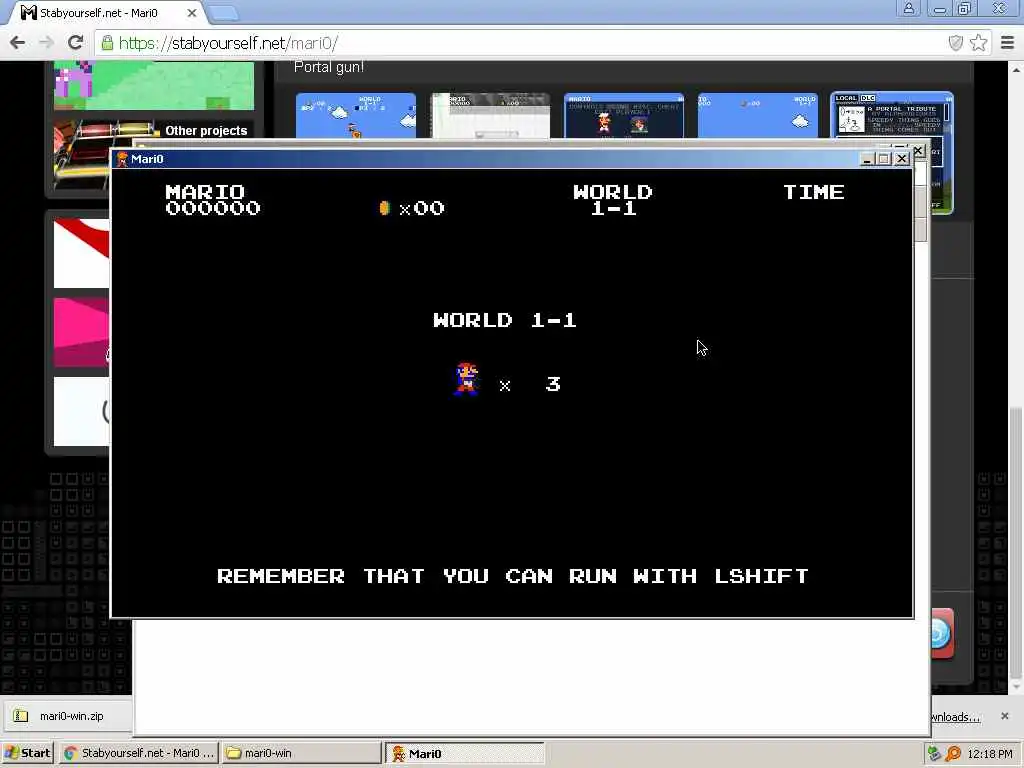Open the first blue sky Mari0 screenshot thumbnail

[x=356, y=116]
